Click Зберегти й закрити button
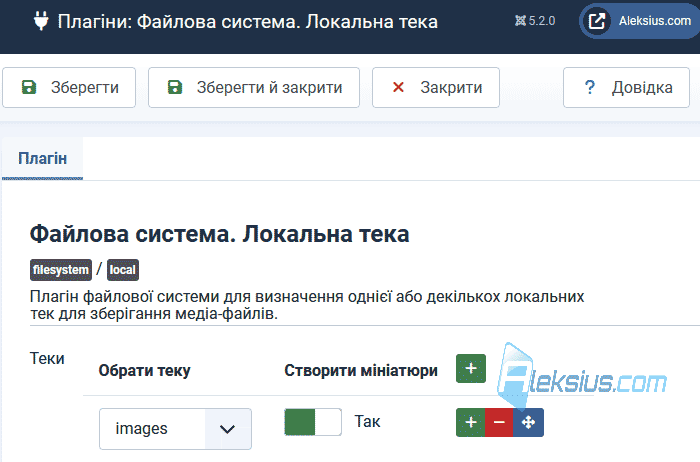Image resolution: width=700 pixels, height=462 pixels. (x=254, y=87)
